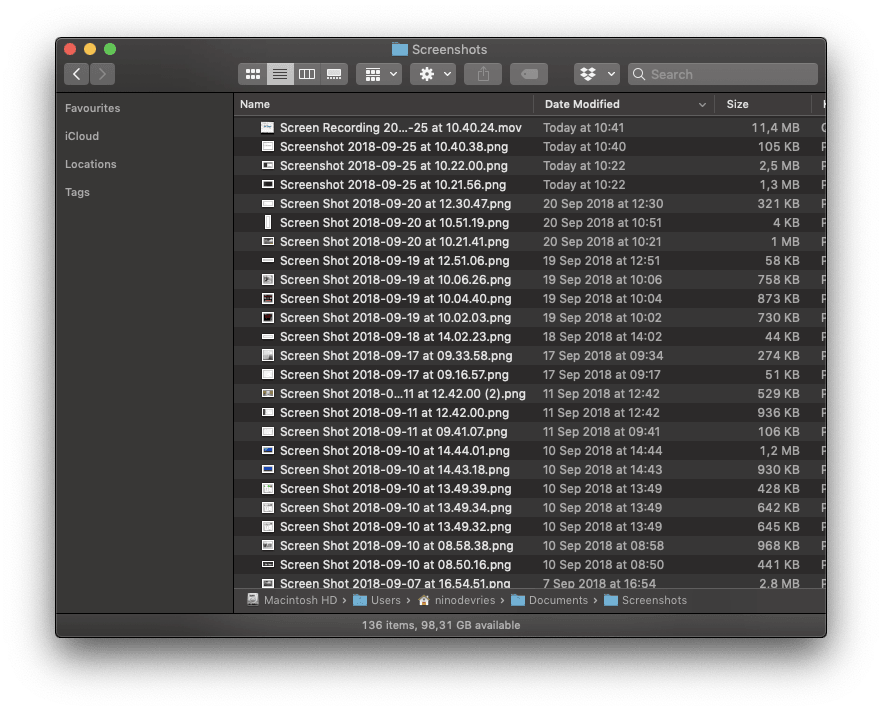Click the Macintosh HD icon in path bar

254,600
